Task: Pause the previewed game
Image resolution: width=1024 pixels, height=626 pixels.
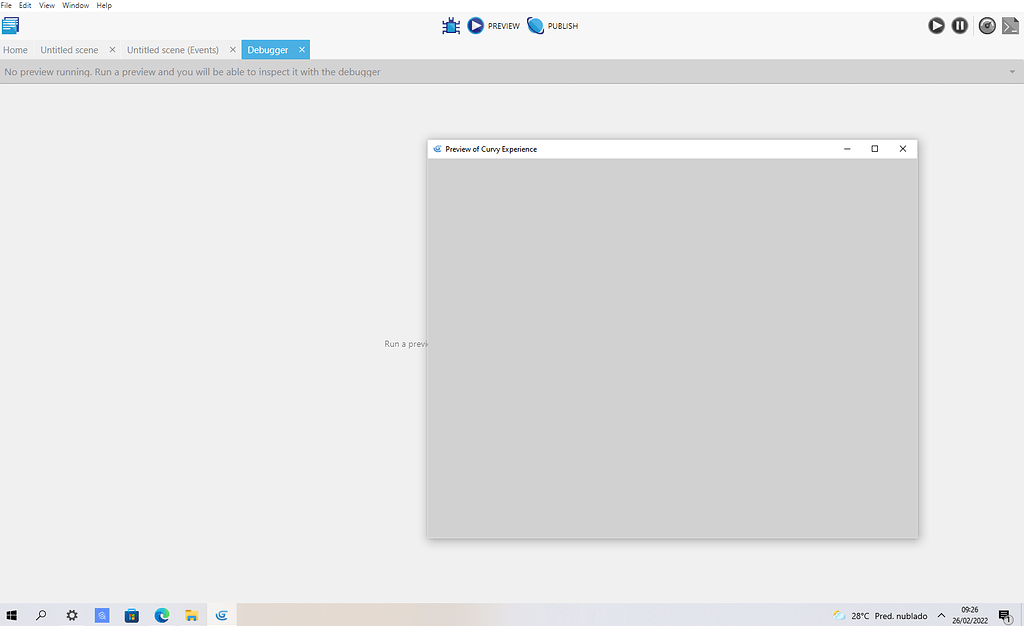Action: coord(960,25)
